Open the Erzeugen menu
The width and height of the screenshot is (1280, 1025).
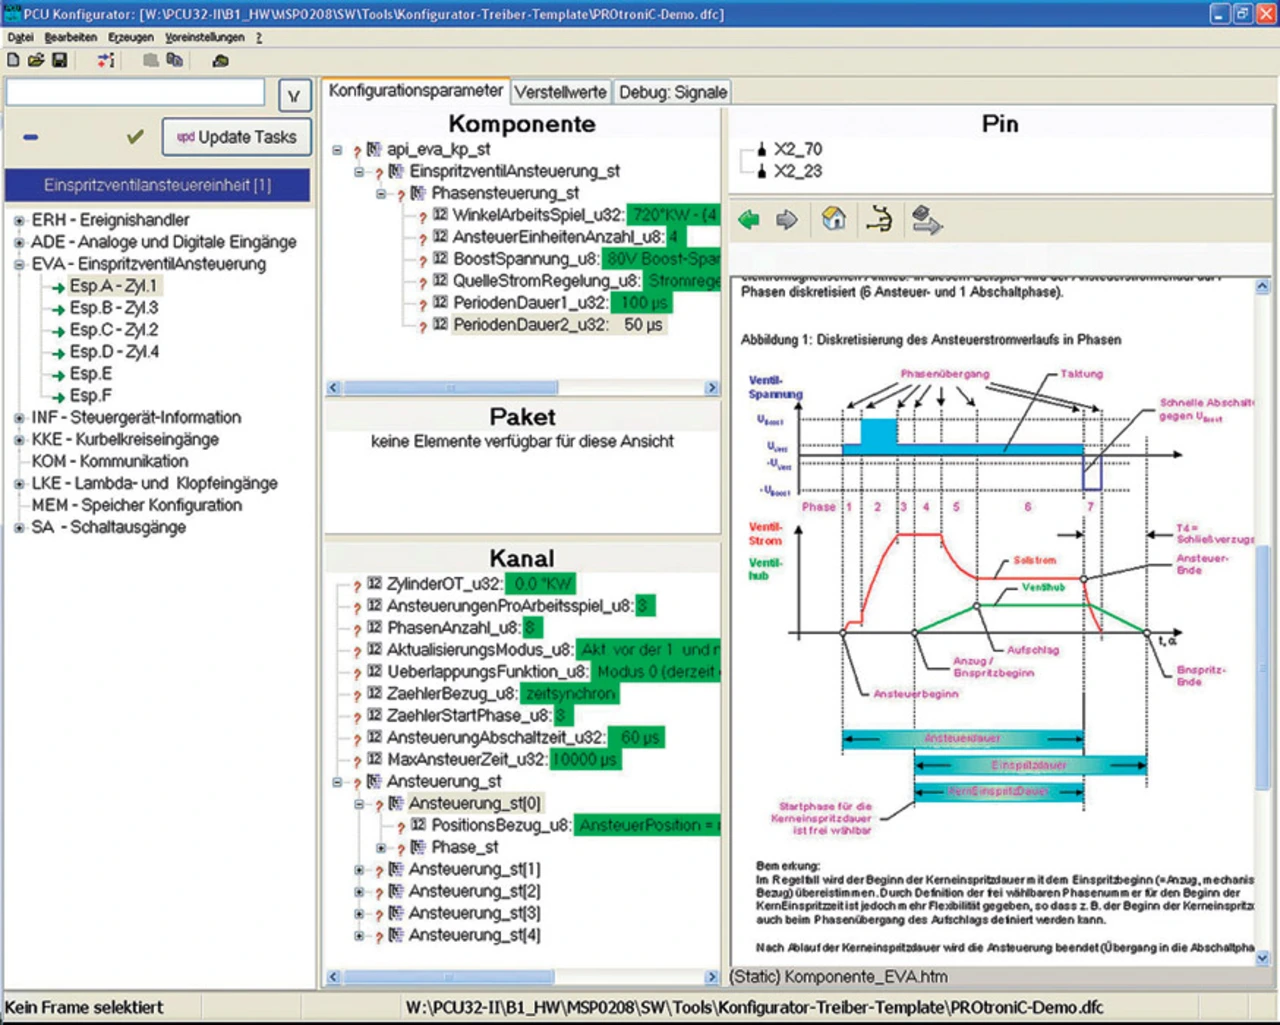click(131, 37)
